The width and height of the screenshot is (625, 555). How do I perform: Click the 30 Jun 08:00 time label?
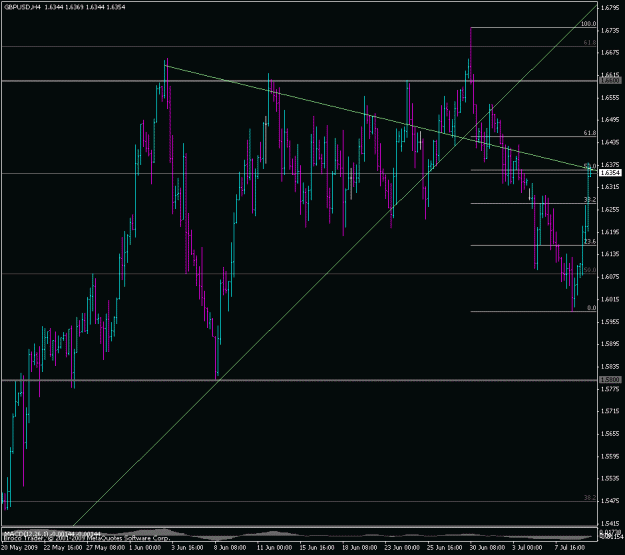[x=487, y=547]
